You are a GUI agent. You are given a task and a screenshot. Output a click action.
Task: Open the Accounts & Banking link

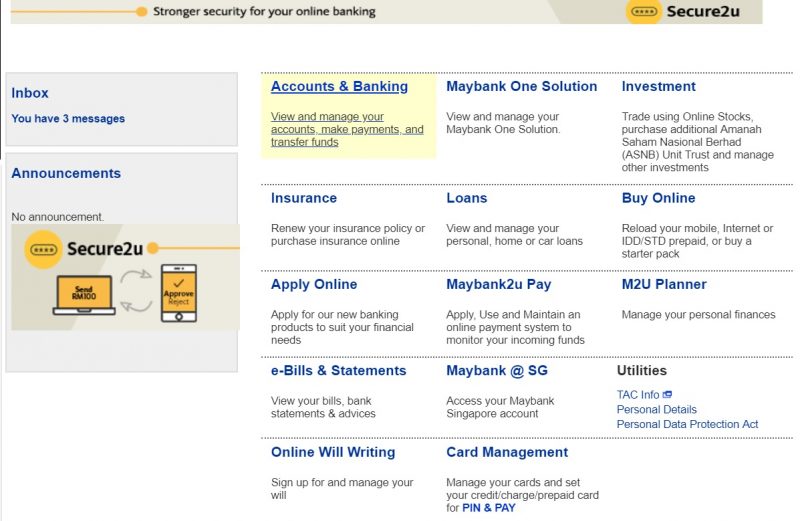(339, 87)
